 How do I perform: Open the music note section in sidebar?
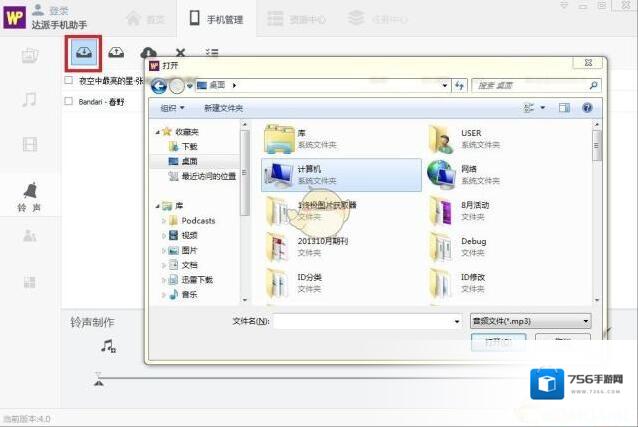pos(30,99)
